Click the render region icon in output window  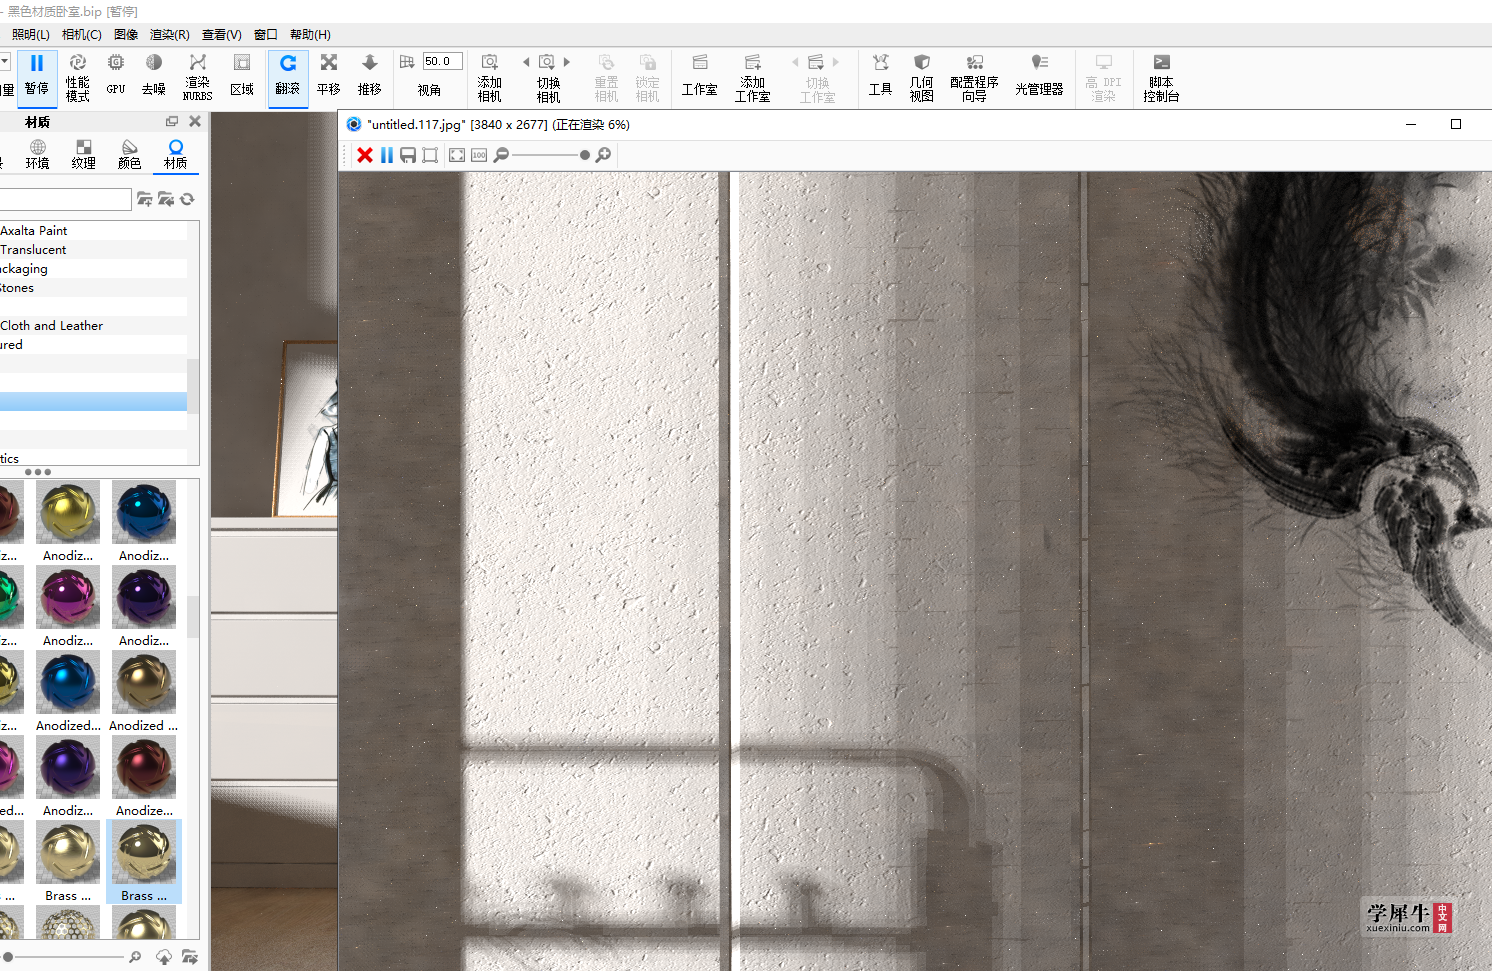pos(430,155)
